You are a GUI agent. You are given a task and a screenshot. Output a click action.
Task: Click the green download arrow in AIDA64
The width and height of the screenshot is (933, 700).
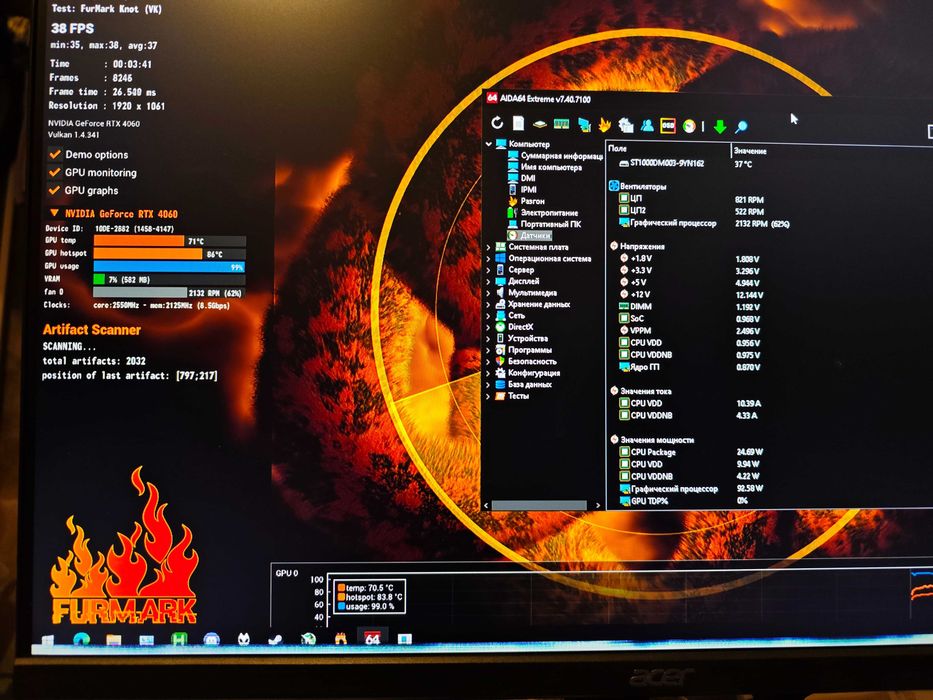(x=720, y=126)
